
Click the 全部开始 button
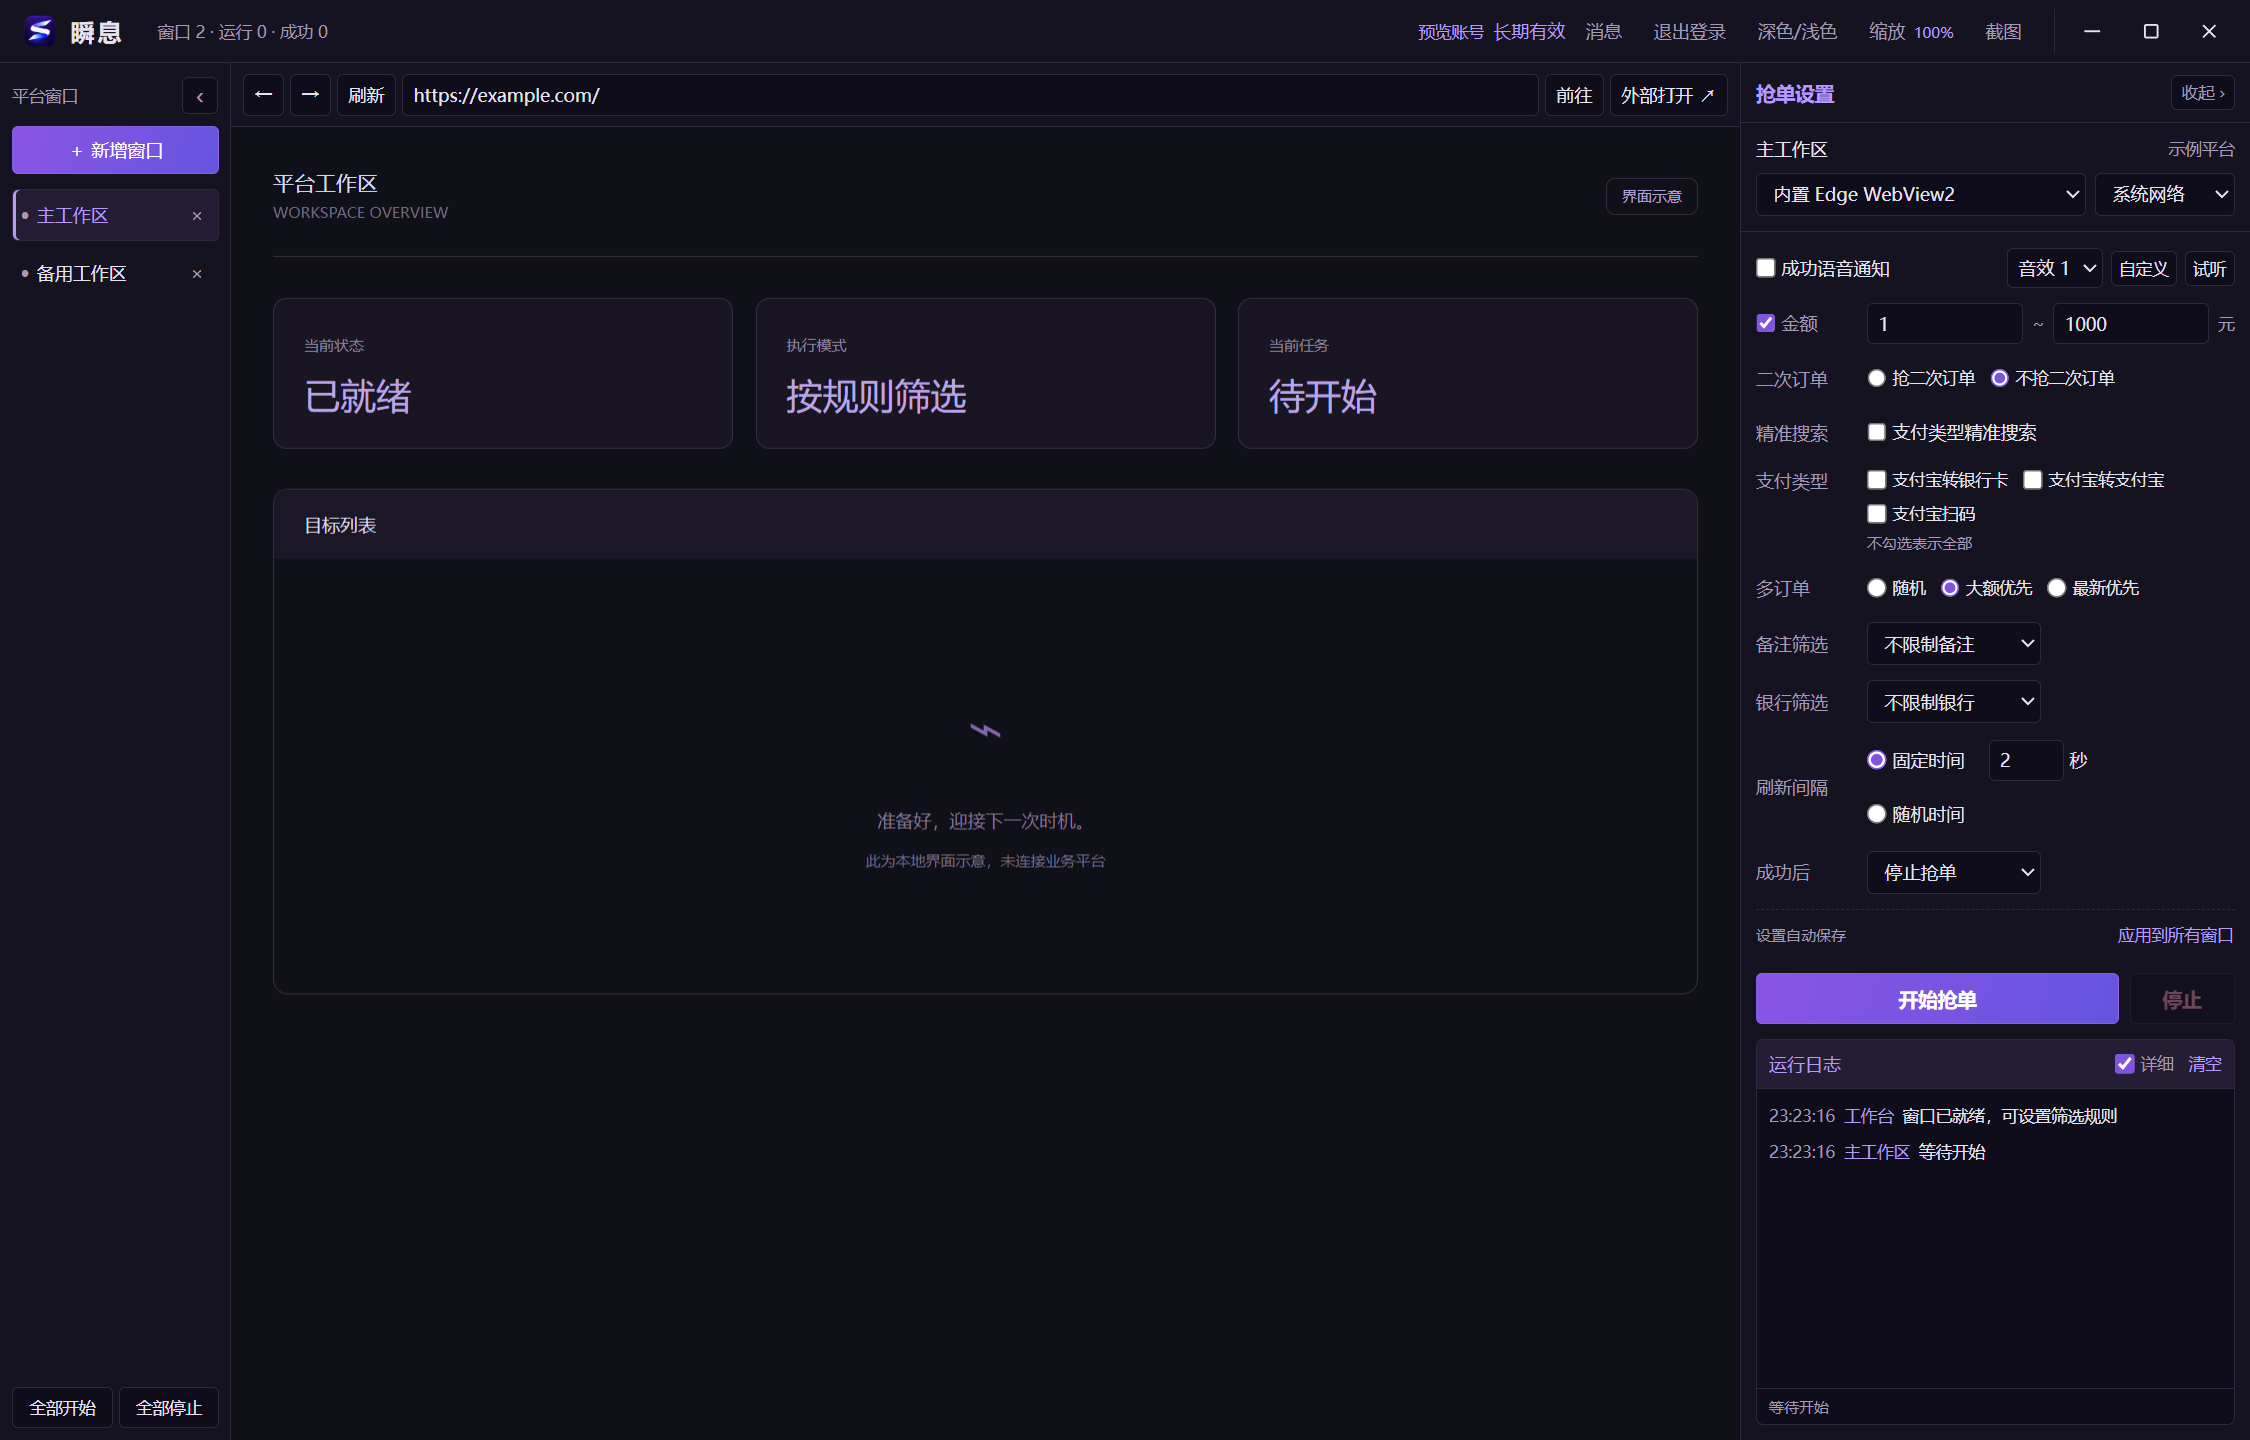(62, 1408)
